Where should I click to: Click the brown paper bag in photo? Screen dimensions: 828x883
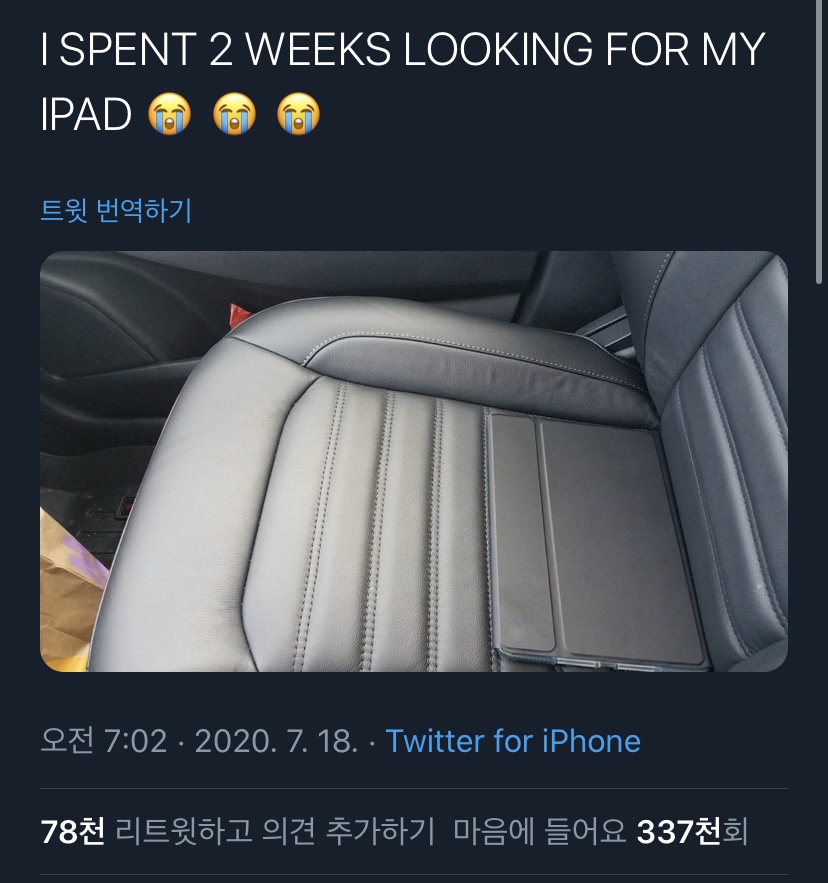[x=70, y=591]
